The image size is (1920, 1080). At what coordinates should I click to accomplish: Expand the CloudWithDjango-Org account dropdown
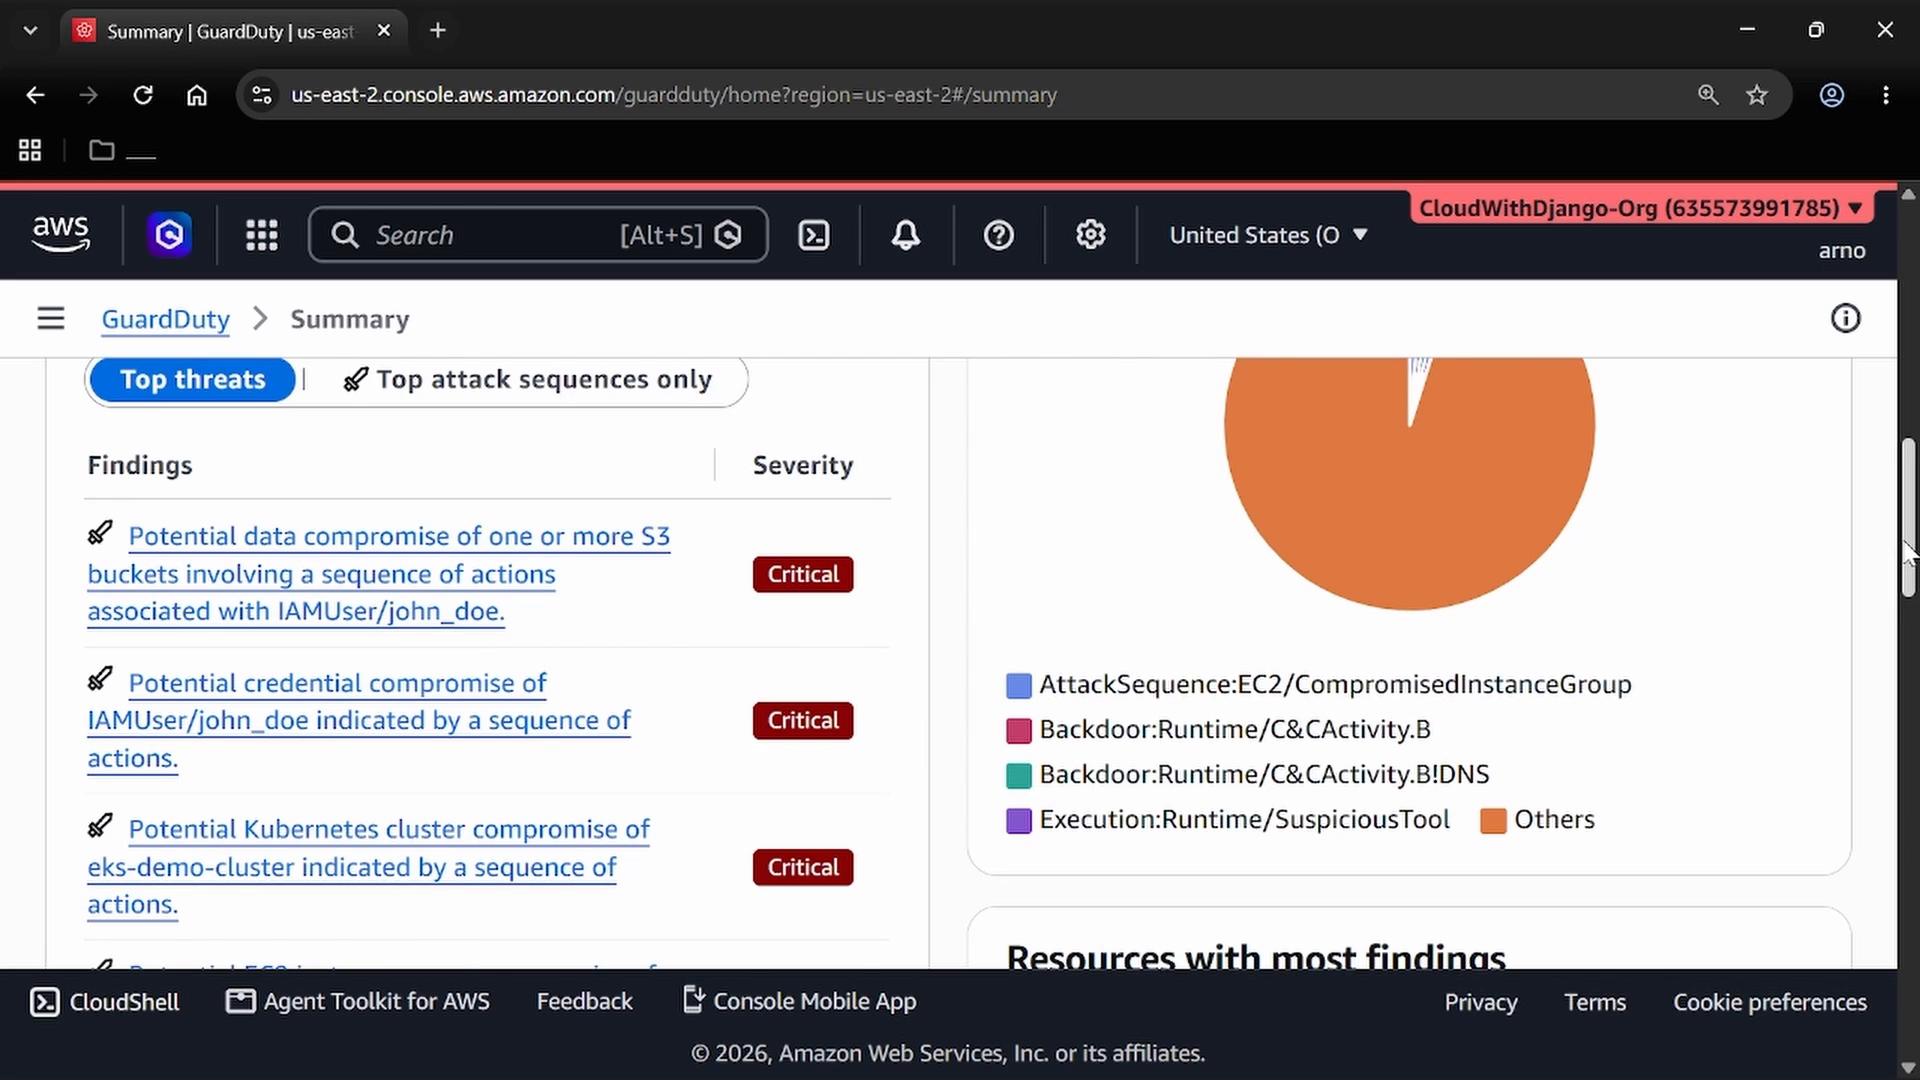pyautogui.click(x=1641, y=208)
